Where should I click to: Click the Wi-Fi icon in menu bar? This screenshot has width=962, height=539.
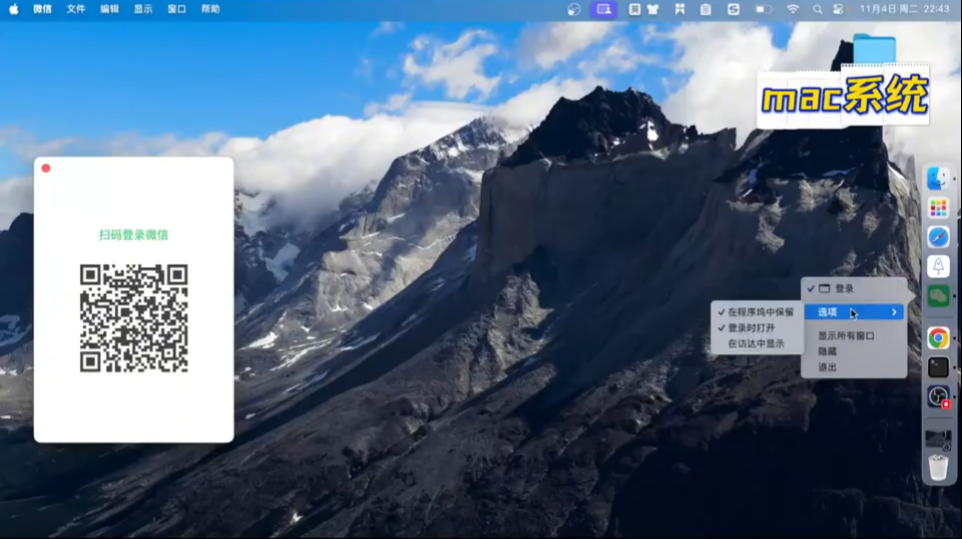(793, 9)
